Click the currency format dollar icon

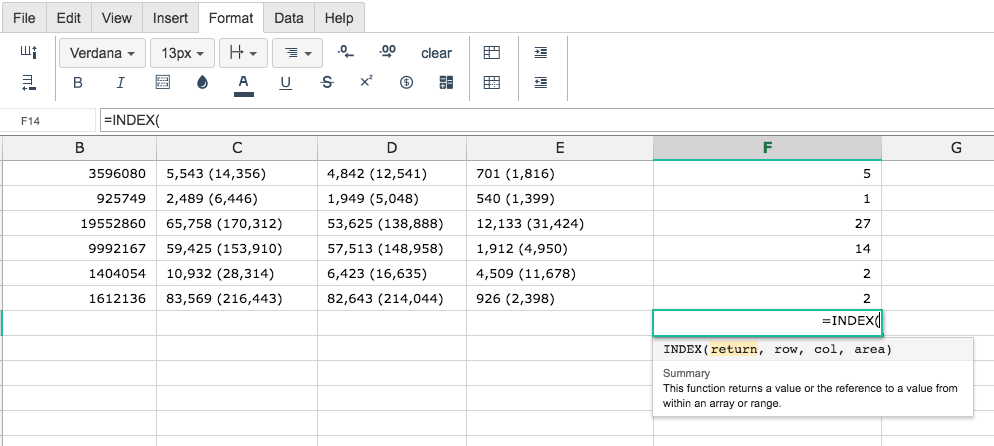(406, 83)
